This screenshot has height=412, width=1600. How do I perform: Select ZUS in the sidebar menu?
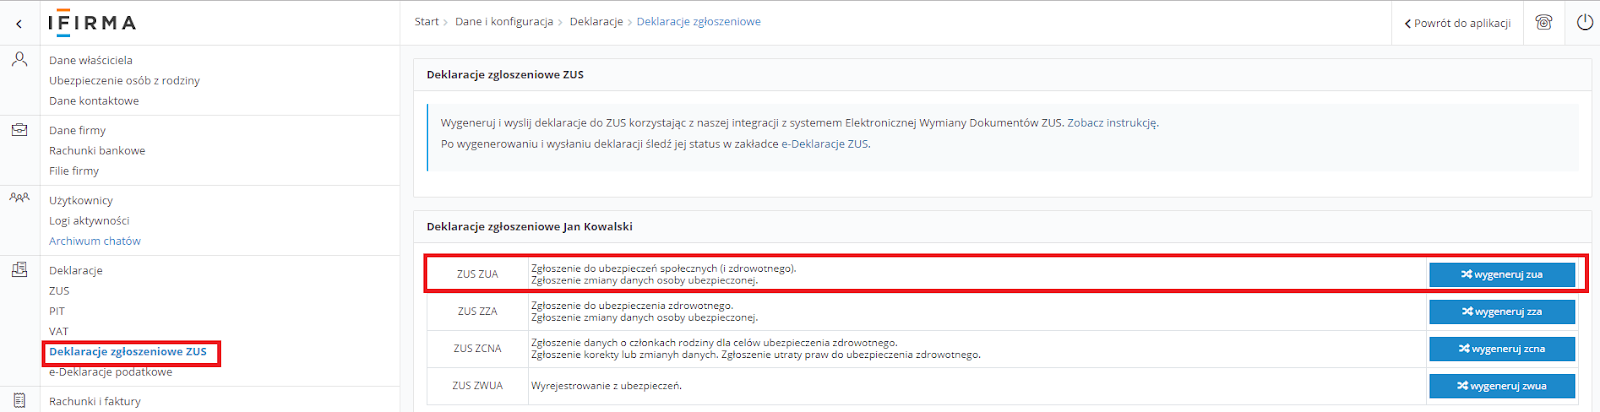point(59,290)
